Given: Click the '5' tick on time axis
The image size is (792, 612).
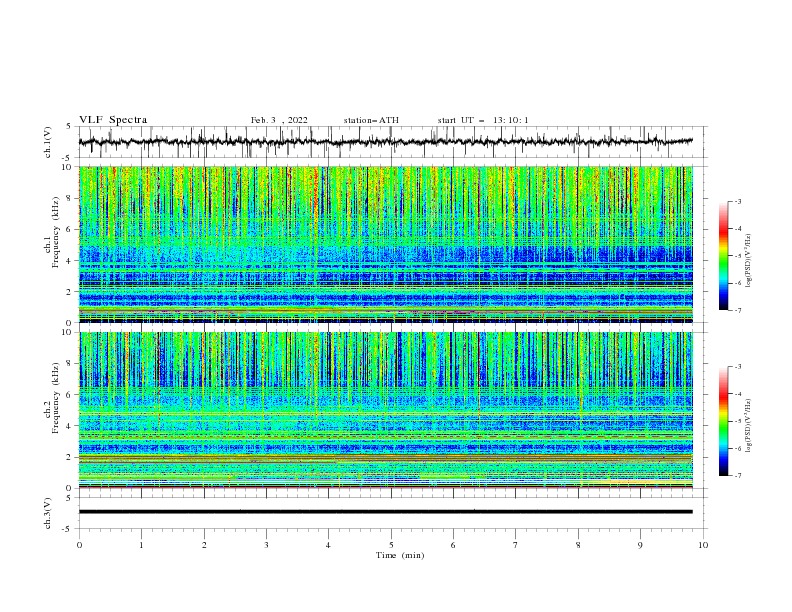Looking at the screenshot, I should pos(391,545).
